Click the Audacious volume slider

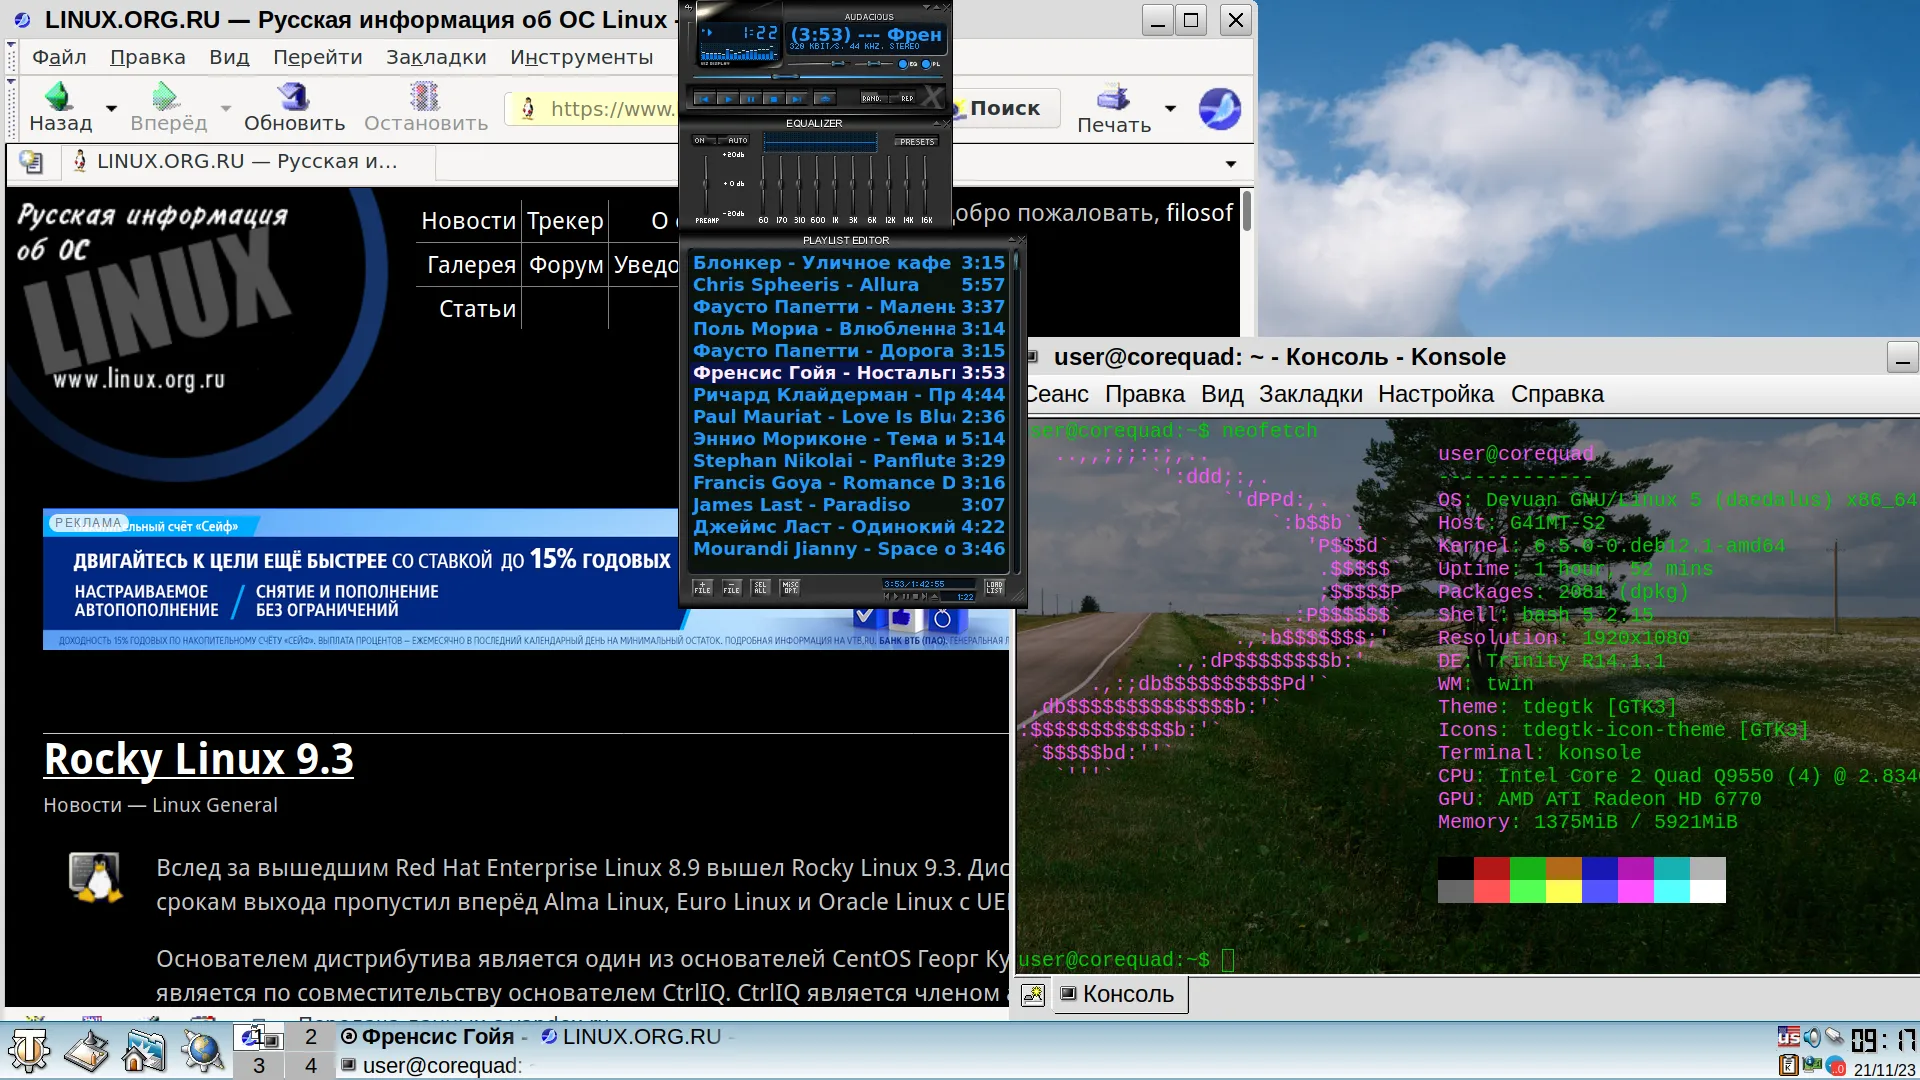click(819, 64)
